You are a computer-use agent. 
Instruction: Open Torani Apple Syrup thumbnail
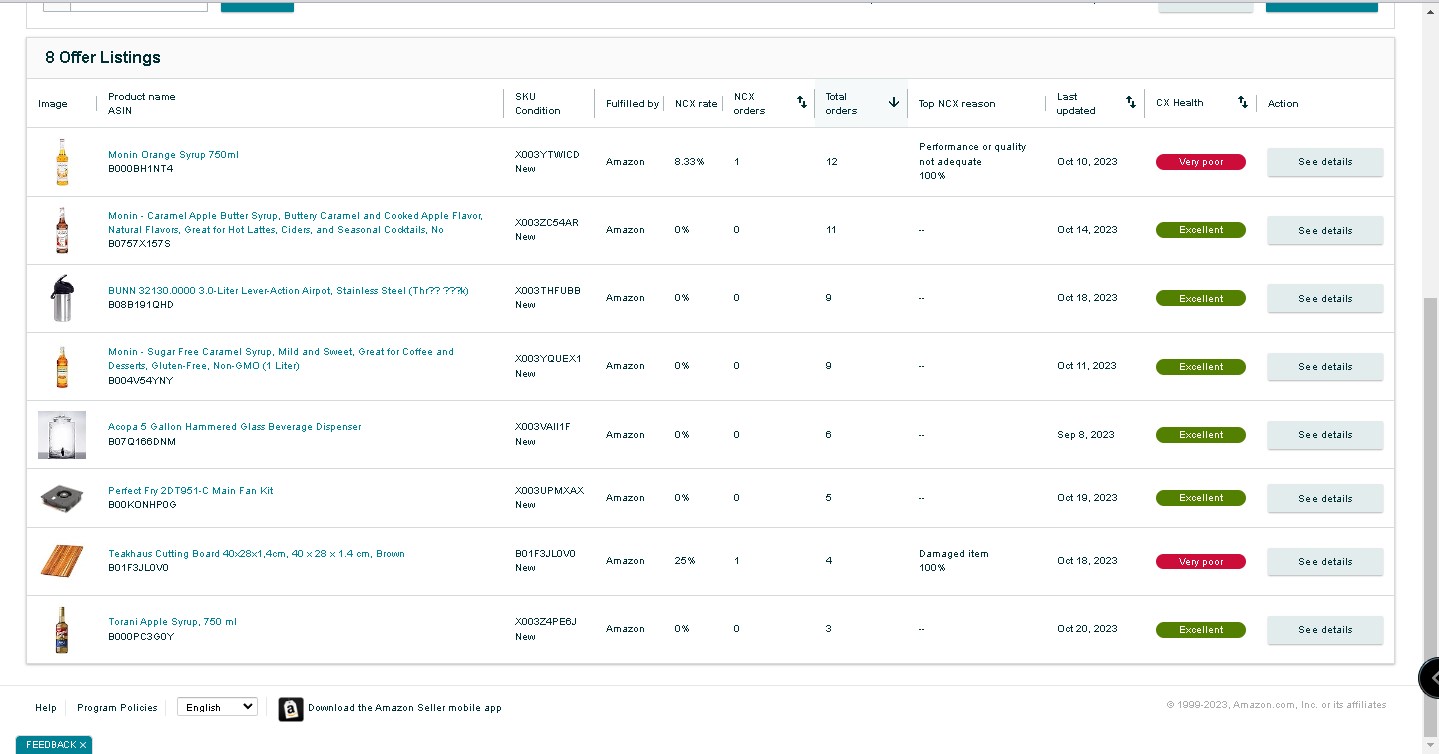coord(62,630)
